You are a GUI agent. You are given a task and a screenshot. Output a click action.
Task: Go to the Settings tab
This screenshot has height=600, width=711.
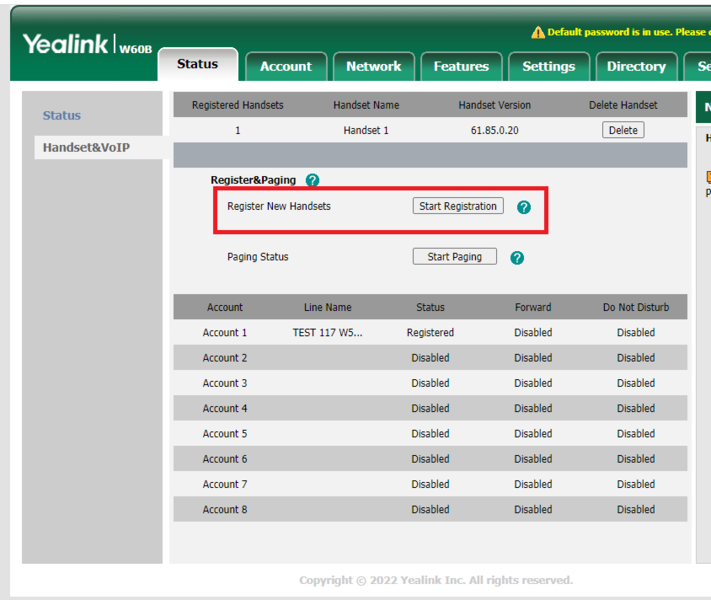[548, 66]
